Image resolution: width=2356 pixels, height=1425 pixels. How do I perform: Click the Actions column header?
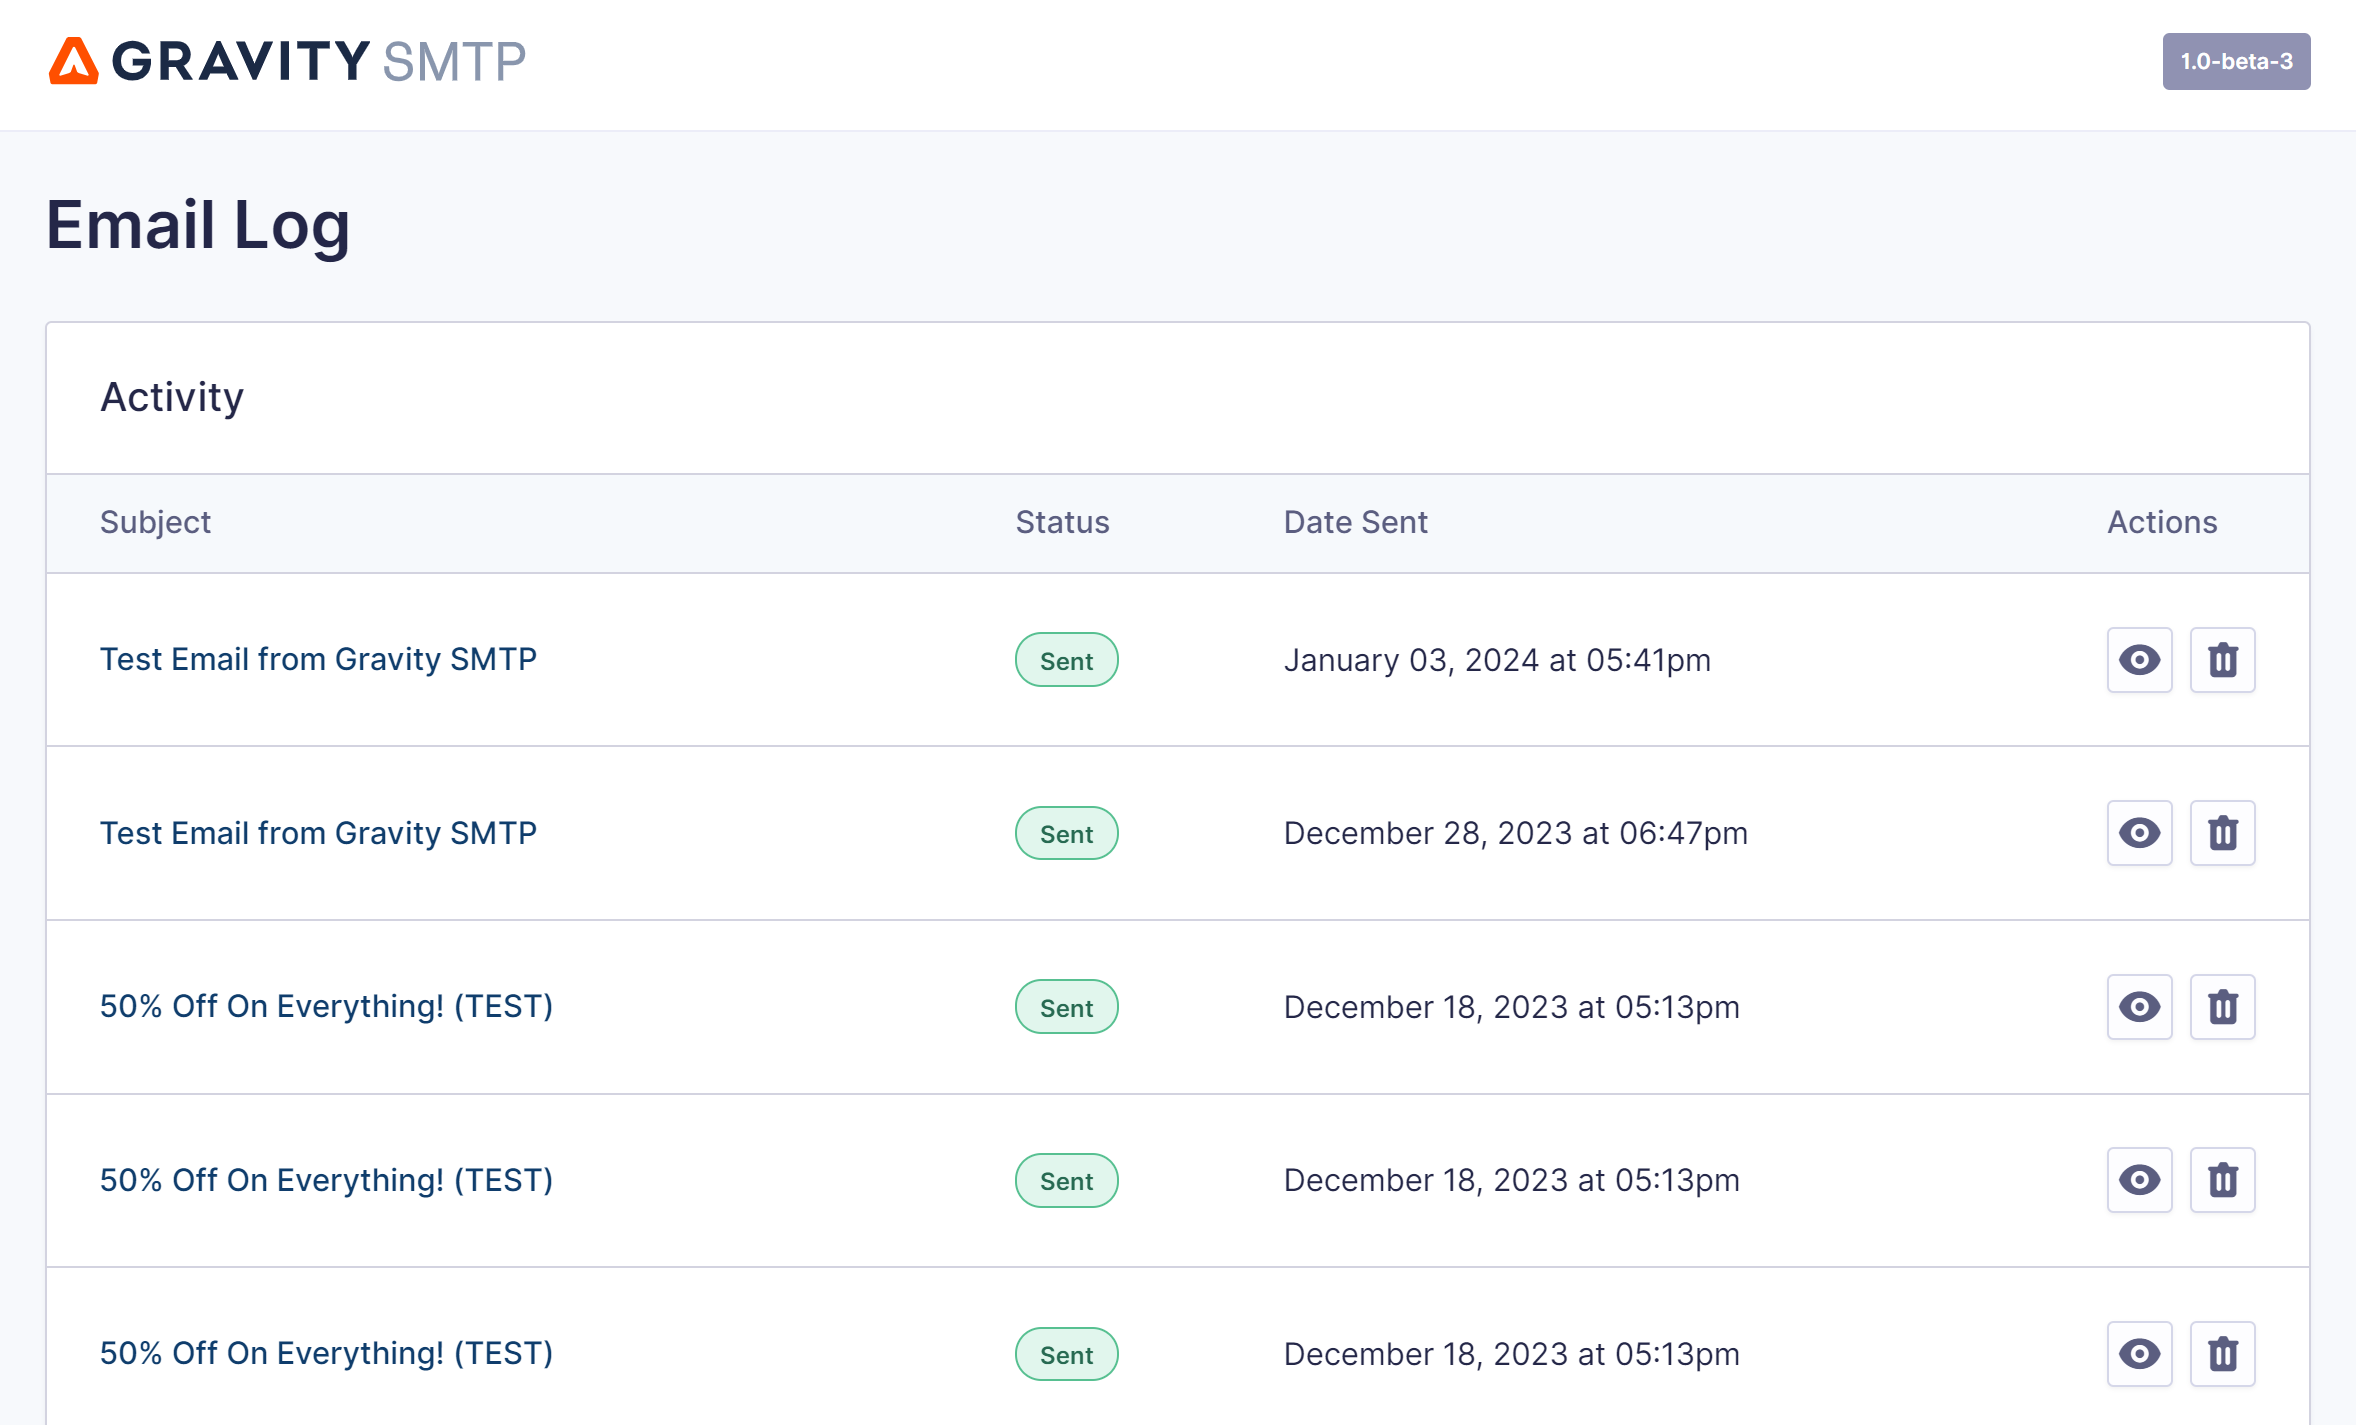pyautogui.click(x=2162, y=522)
